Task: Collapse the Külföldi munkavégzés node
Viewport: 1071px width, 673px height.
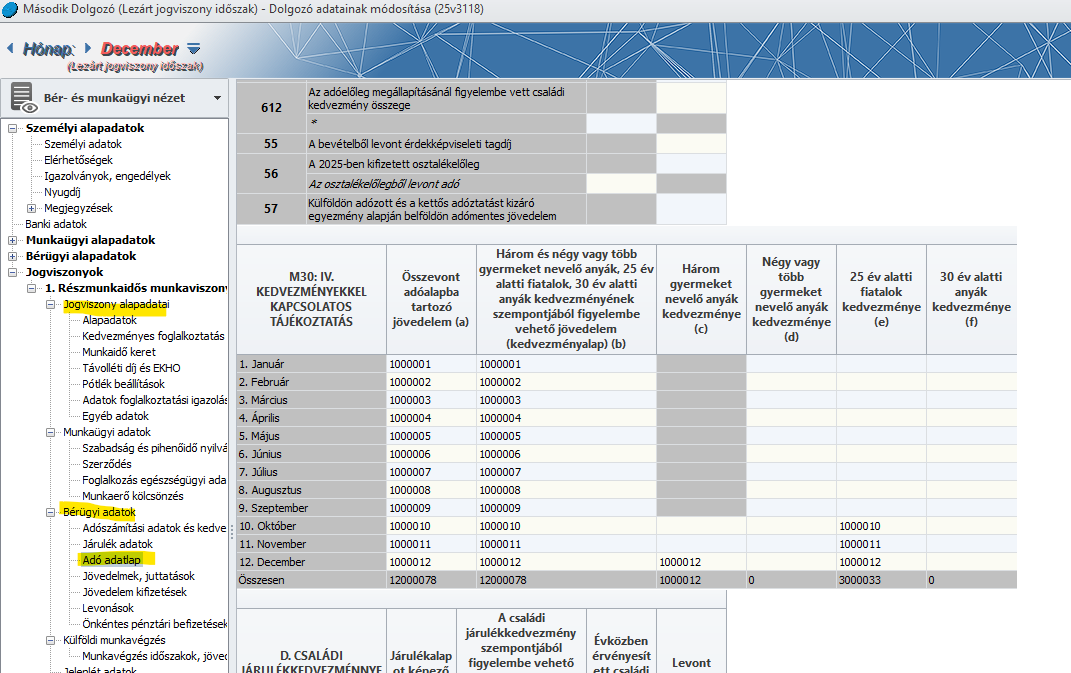Action: (x=51, y=640)
